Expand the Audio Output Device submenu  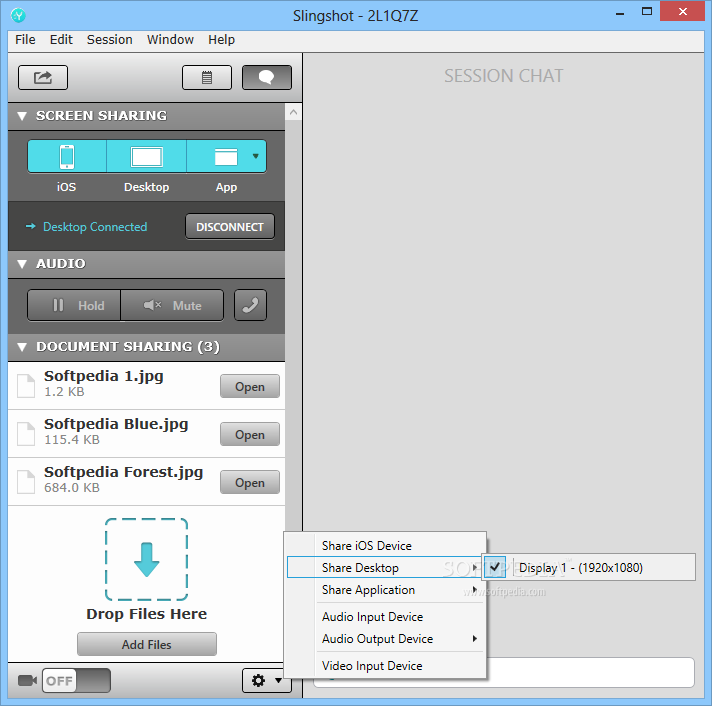click(386, 639)
